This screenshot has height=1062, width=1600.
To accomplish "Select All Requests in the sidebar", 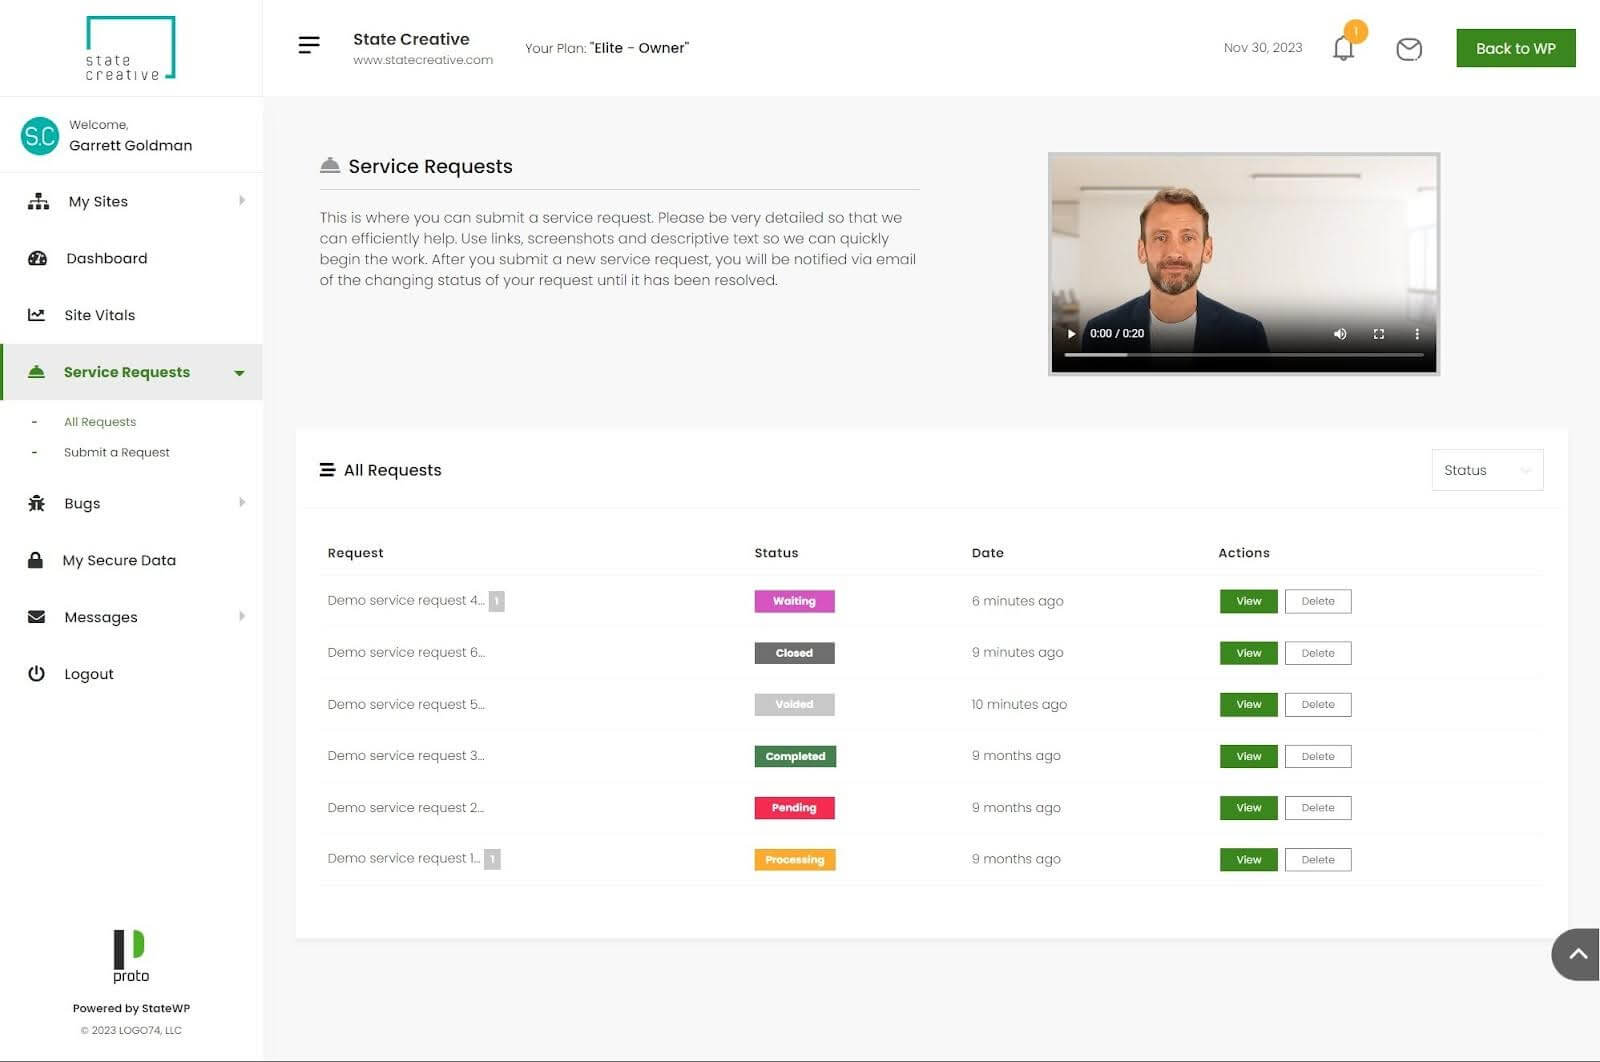I will (x=100, y=421).
